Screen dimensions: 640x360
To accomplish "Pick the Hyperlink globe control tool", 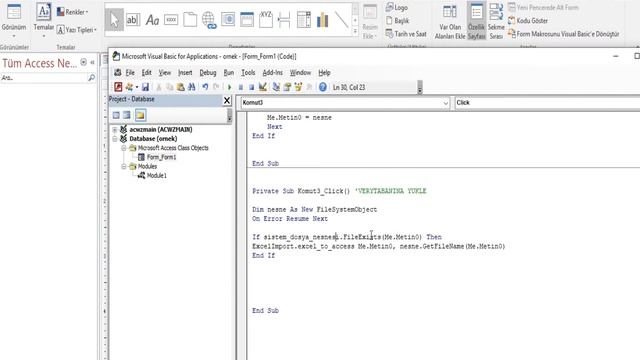I will click(x=209, y=20).
